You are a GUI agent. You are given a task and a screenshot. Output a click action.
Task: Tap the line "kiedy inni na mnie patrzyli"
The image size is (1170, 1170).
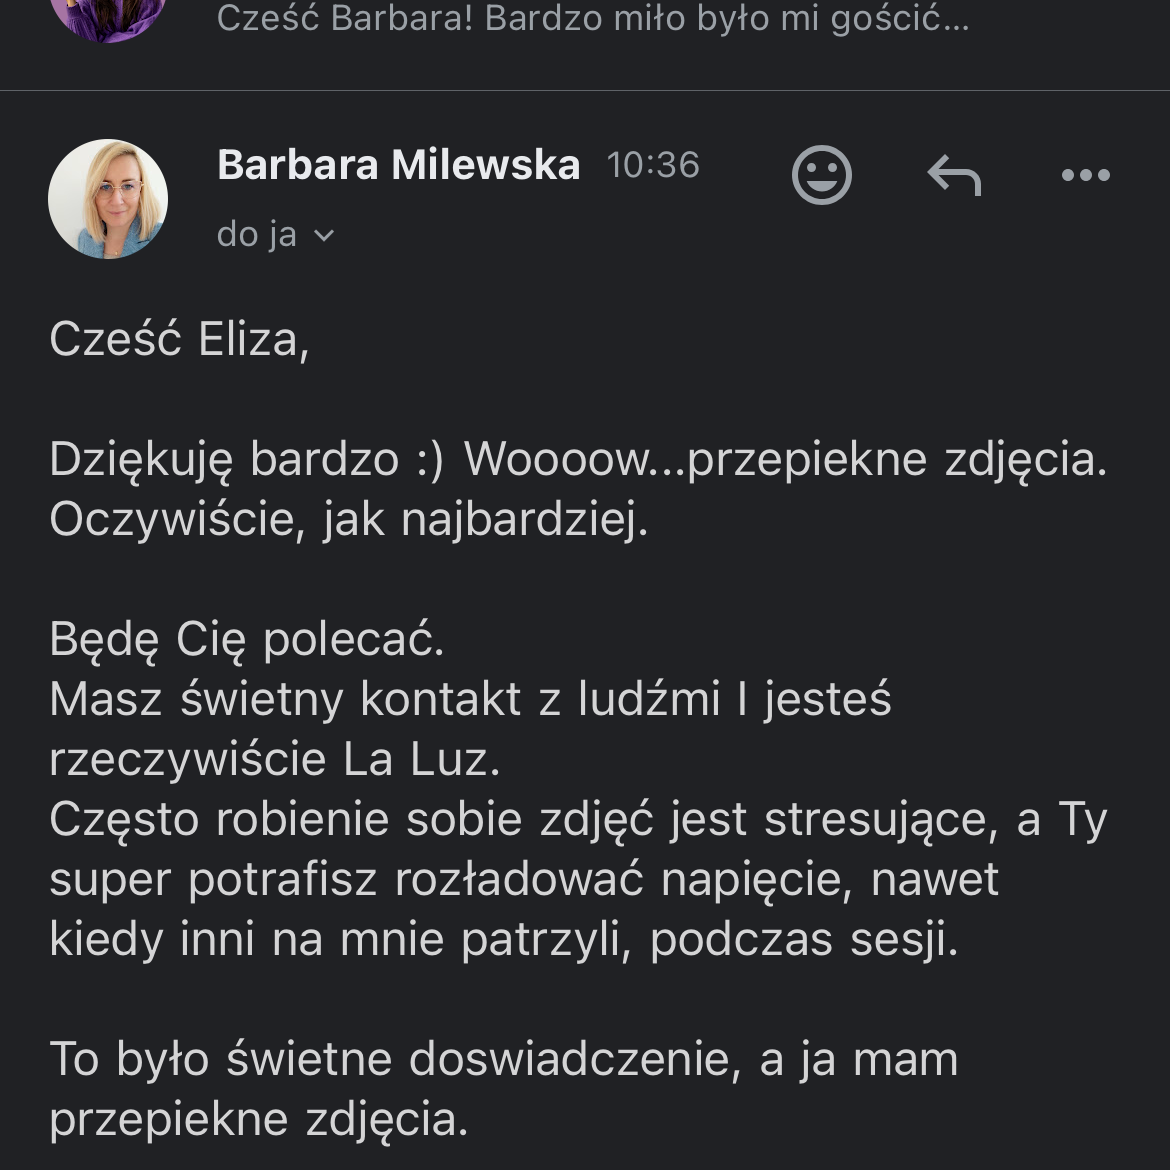point(504,939)
